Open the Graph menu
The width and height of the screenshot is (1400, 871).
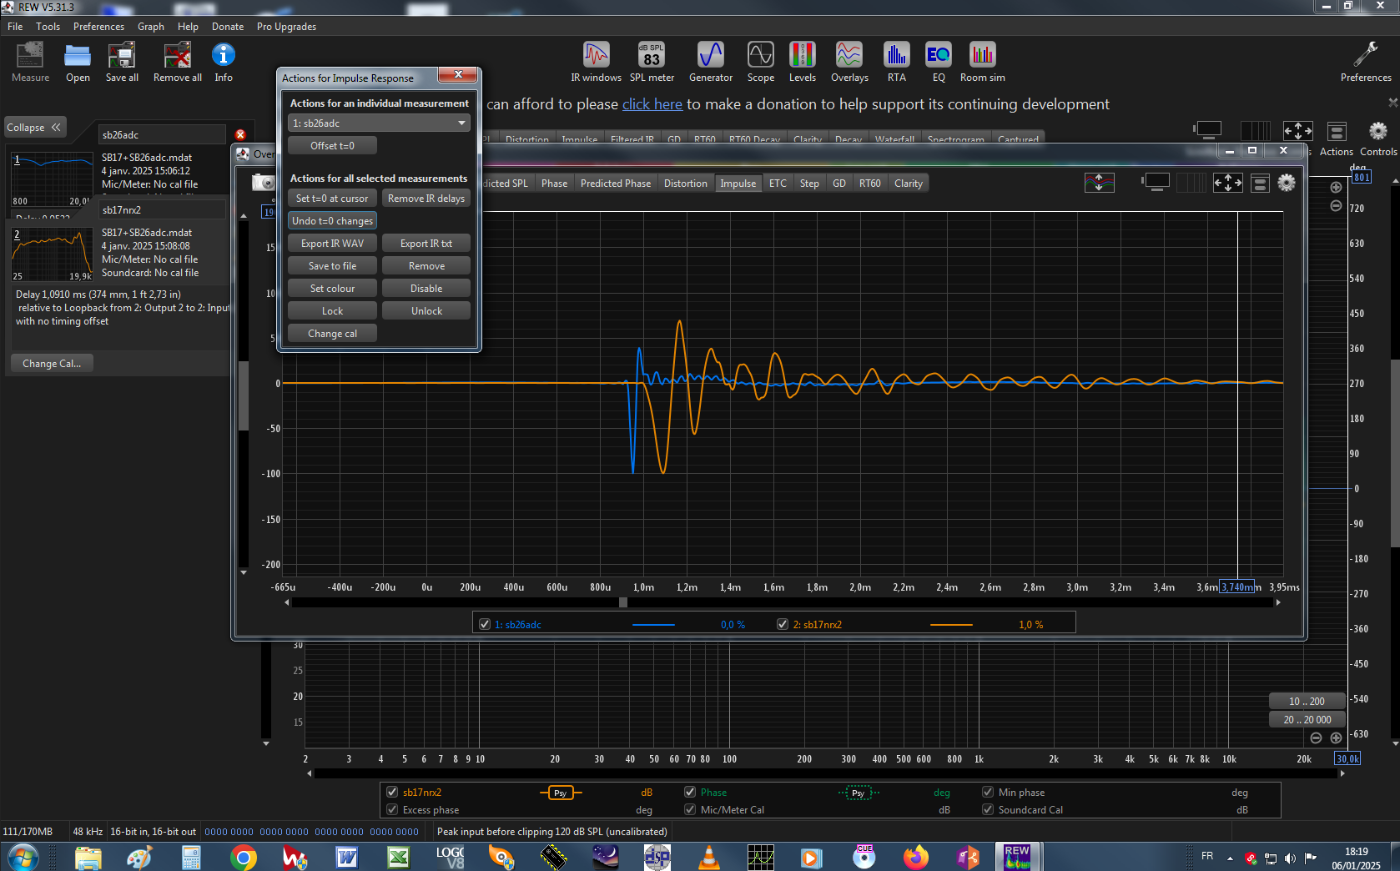[x=151, y=26]
